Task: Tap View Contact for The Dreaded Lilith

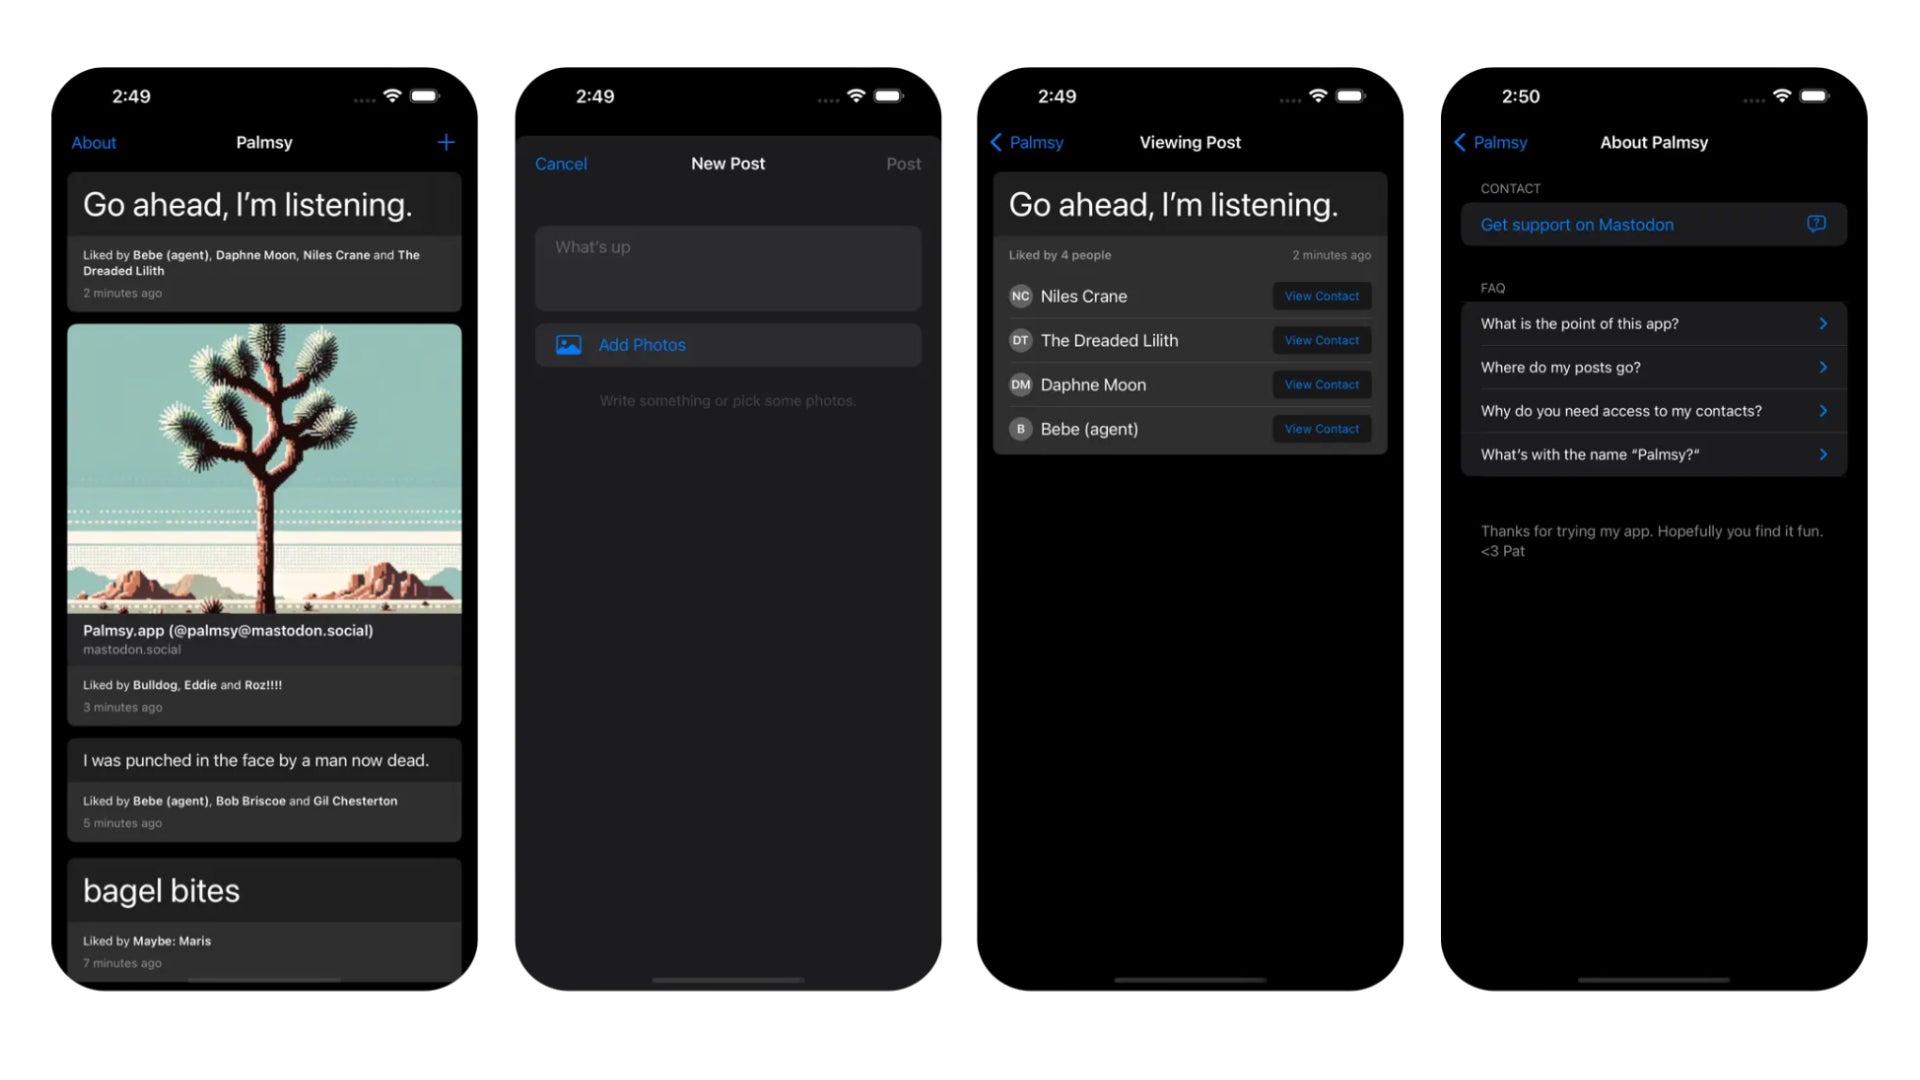Action: coord(1321,340)
